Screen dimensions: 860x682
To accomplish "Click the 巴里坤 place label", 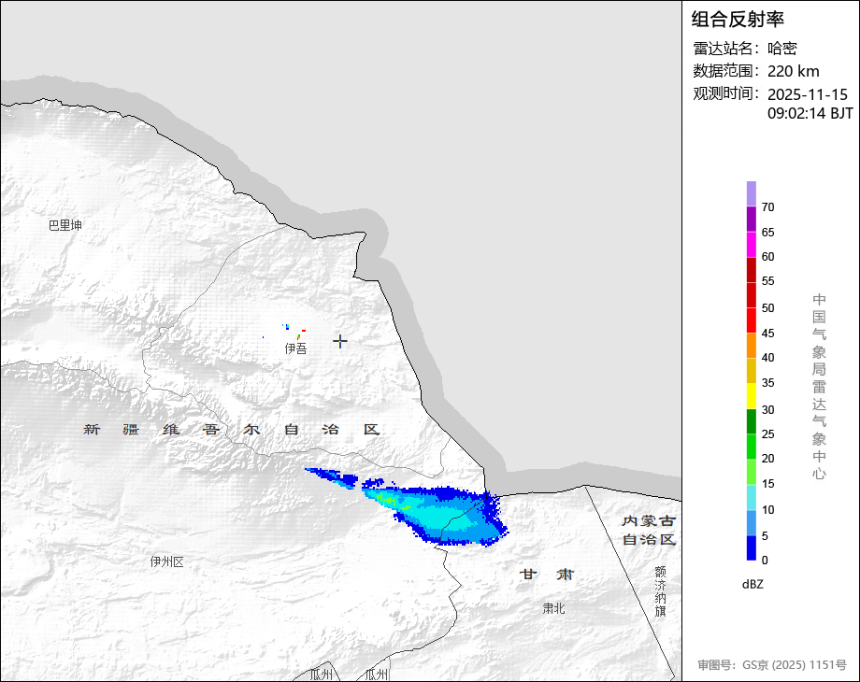I will click(x=65, y=226).
